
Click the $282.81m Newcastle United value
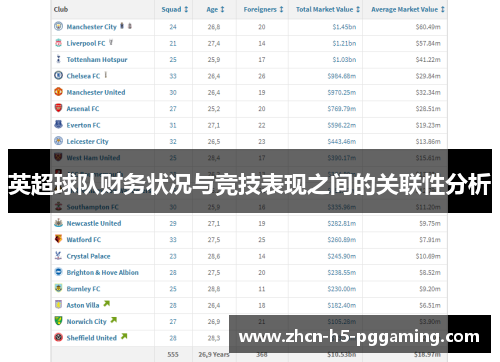pos(342,223)
